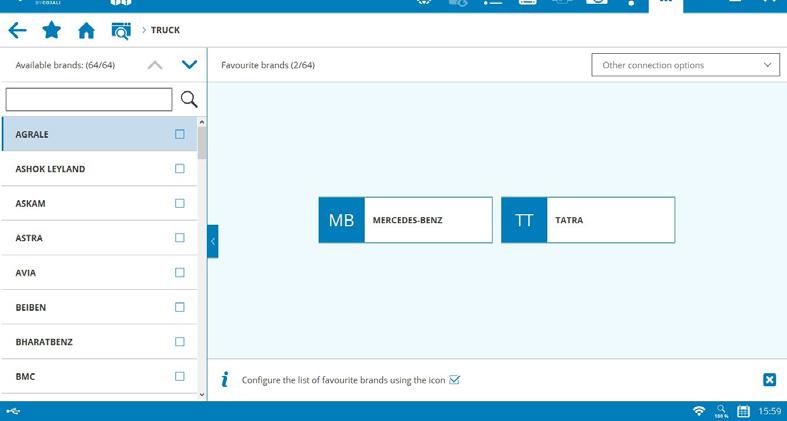Screen dimensions: 787x421
Task: Click the brand list scrollbar up arrow
Action: point(202,122)
